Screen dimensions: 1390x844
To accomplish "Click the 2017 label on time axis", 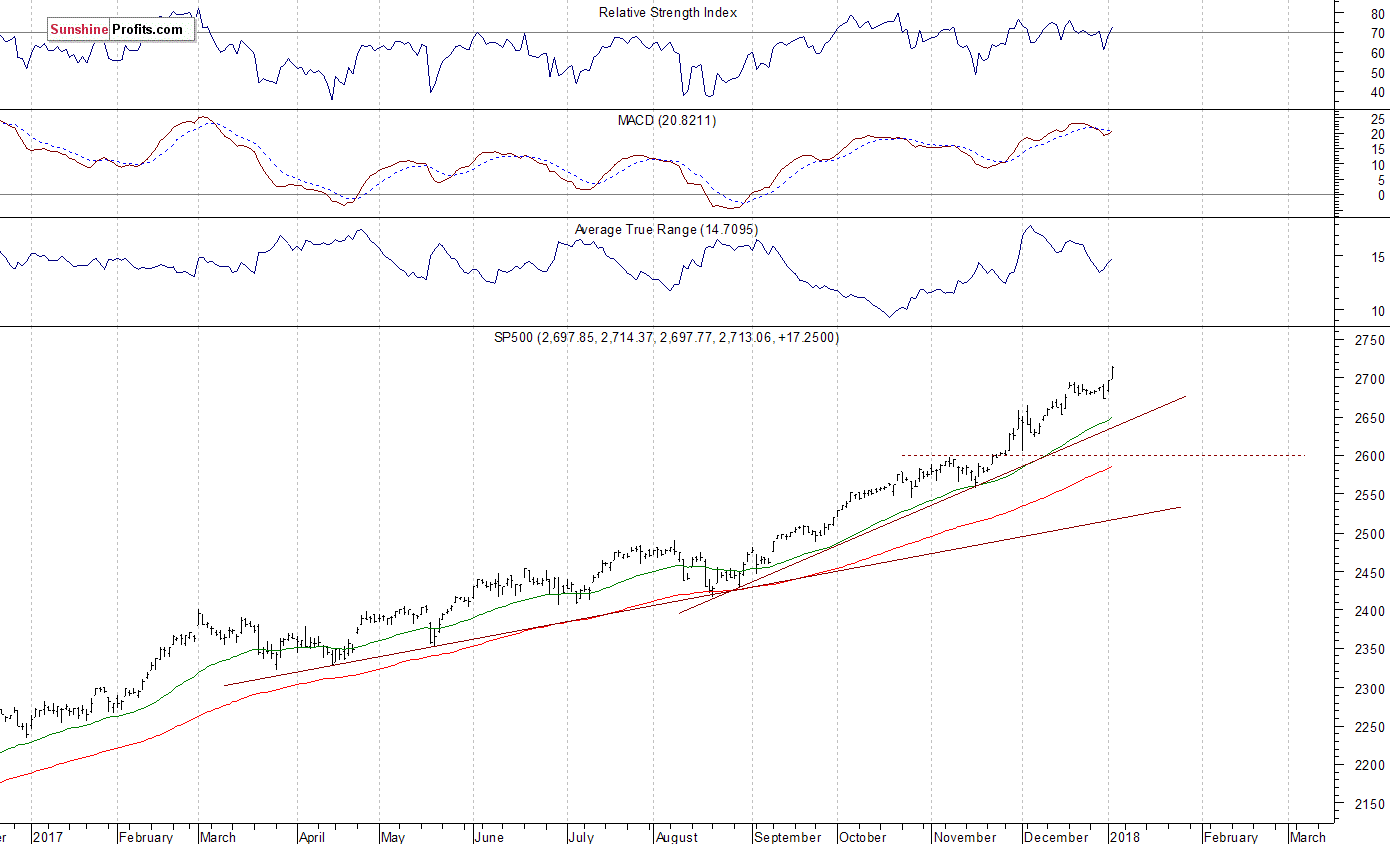I will click(46, 837).
